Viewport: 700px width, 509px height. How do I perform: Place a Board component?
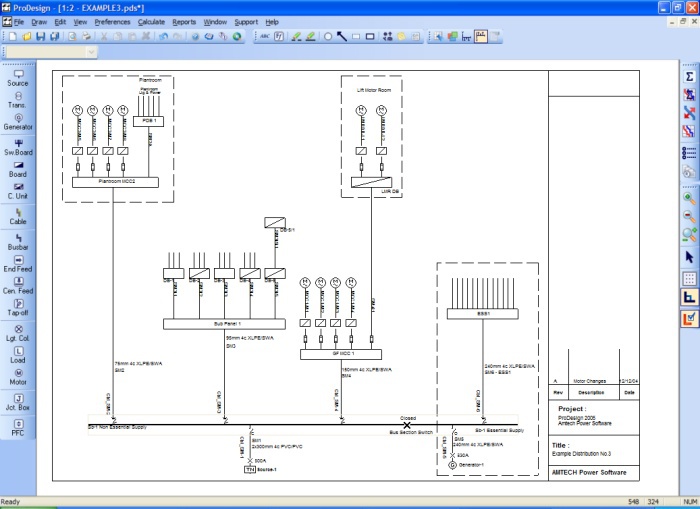(x=18, y=169)
